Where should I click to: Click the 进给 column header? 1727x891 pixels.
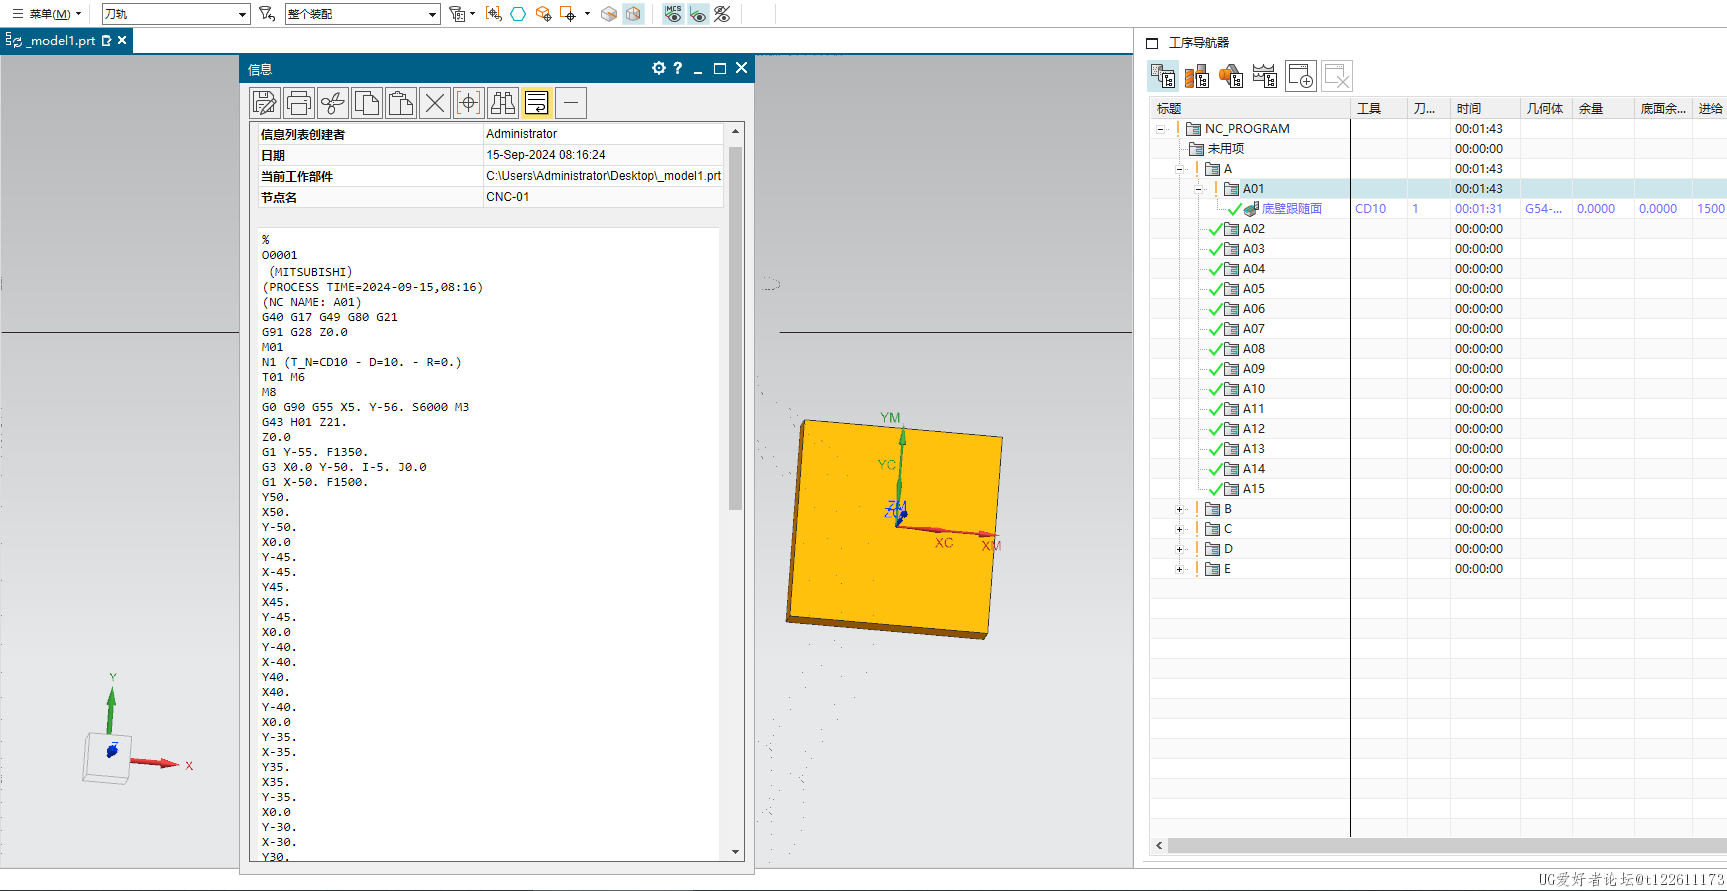coord(1711,108)
